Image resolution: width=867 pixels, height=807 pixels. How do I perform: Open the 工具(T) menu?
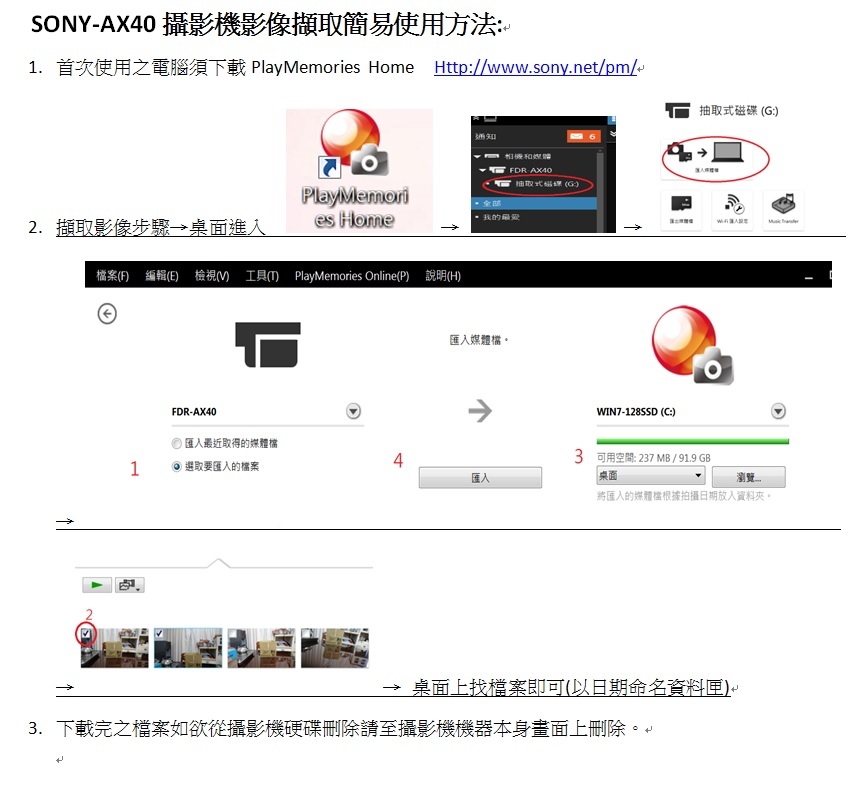pyautogui.click(x=260, y=275)
